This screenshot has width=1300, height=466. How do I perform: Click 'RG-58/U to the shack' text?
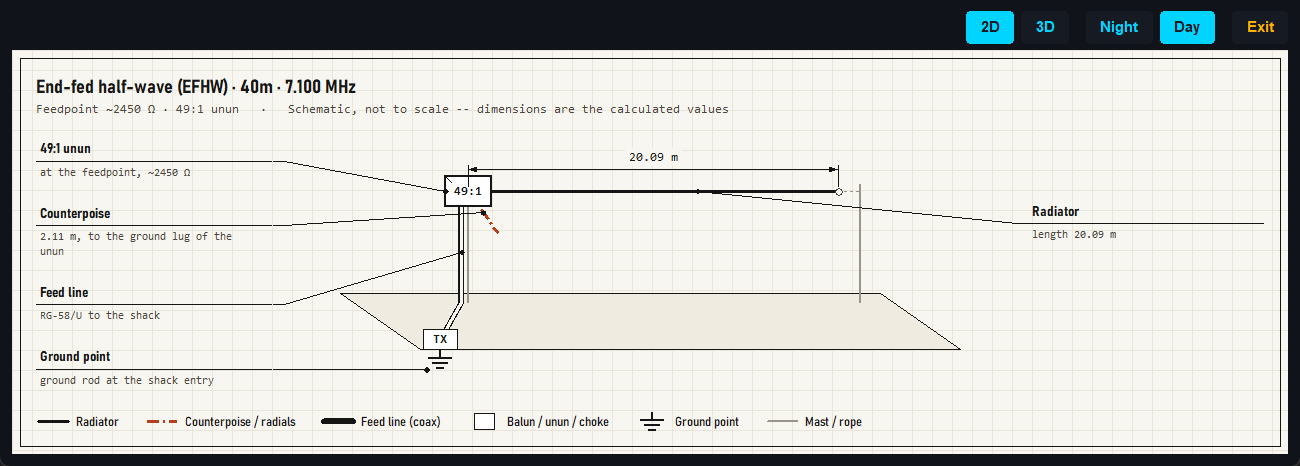(100, 315)
